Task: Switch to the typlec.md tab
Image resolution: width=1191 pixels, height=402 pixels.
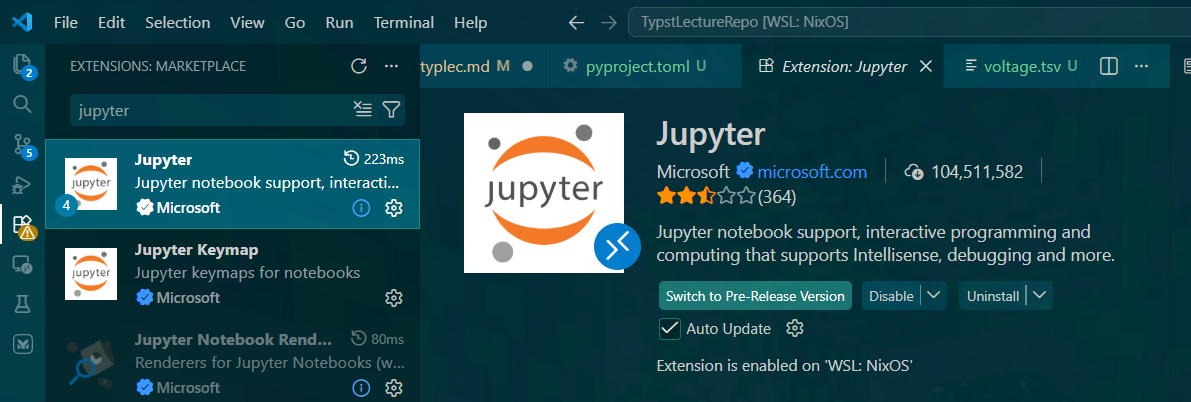Action: tap(482, 66)
